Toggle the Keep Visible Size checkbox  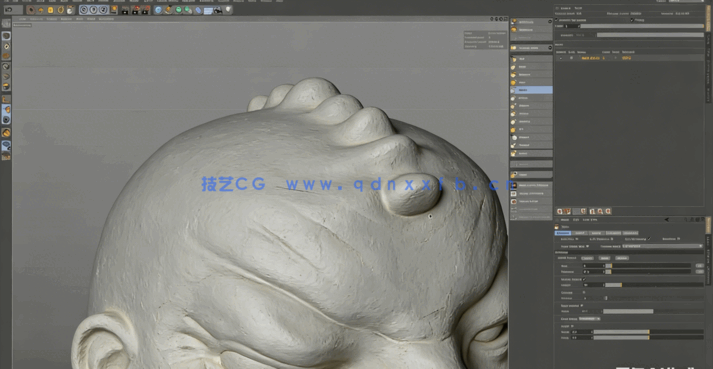[587, 246]
